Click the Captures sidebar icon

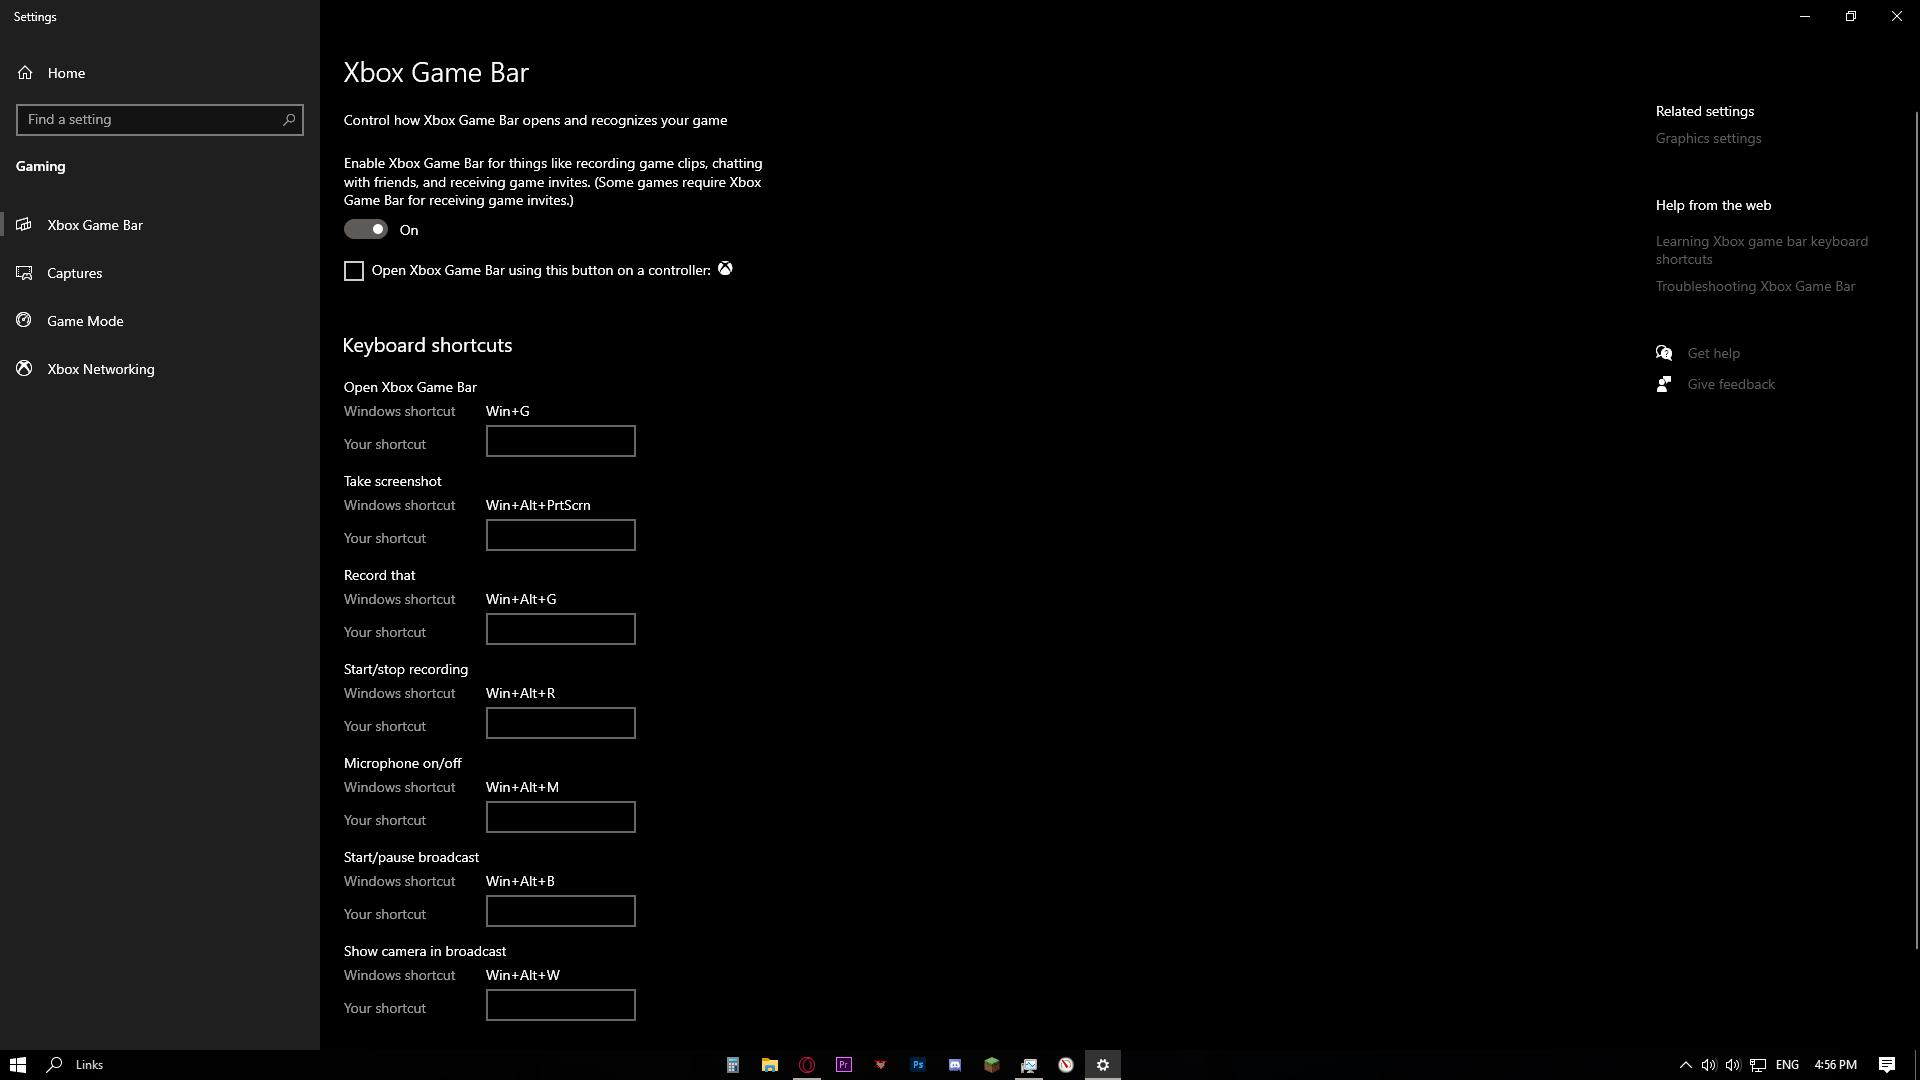[x=24, y=272]
